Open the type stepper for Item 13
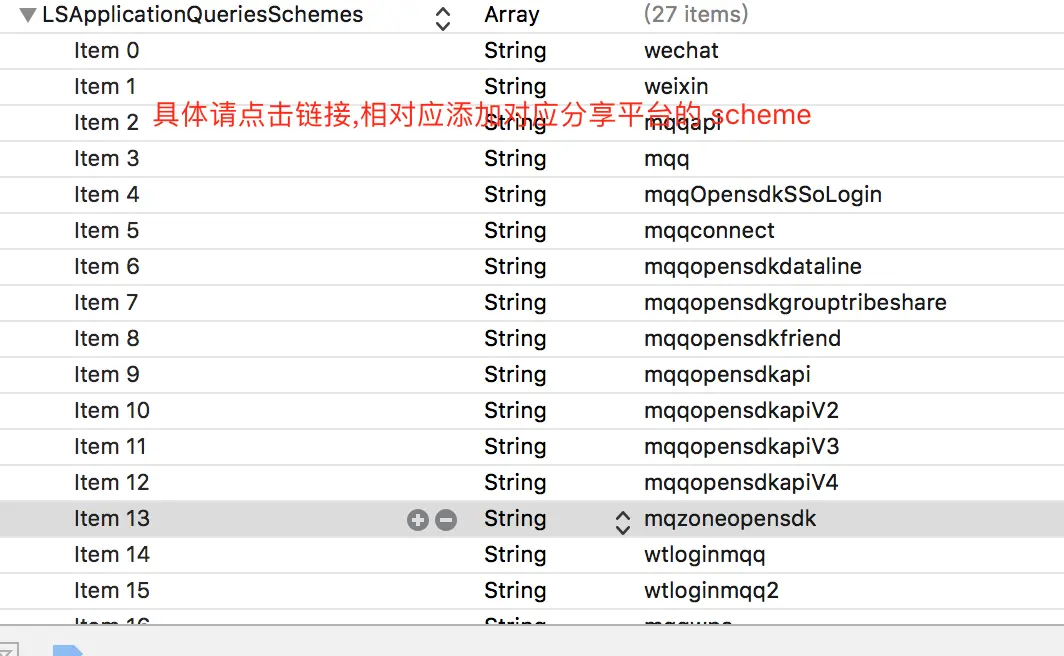This screenshot has height=656, width=1064. [623, 522]
